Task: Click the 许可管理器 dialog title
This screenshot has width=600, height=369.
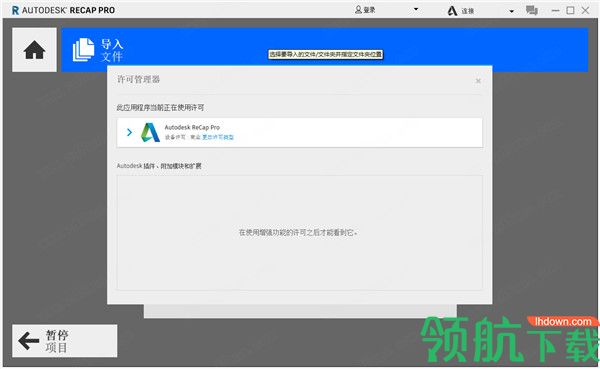Action: pyautogui.click(x=138, y=80)
